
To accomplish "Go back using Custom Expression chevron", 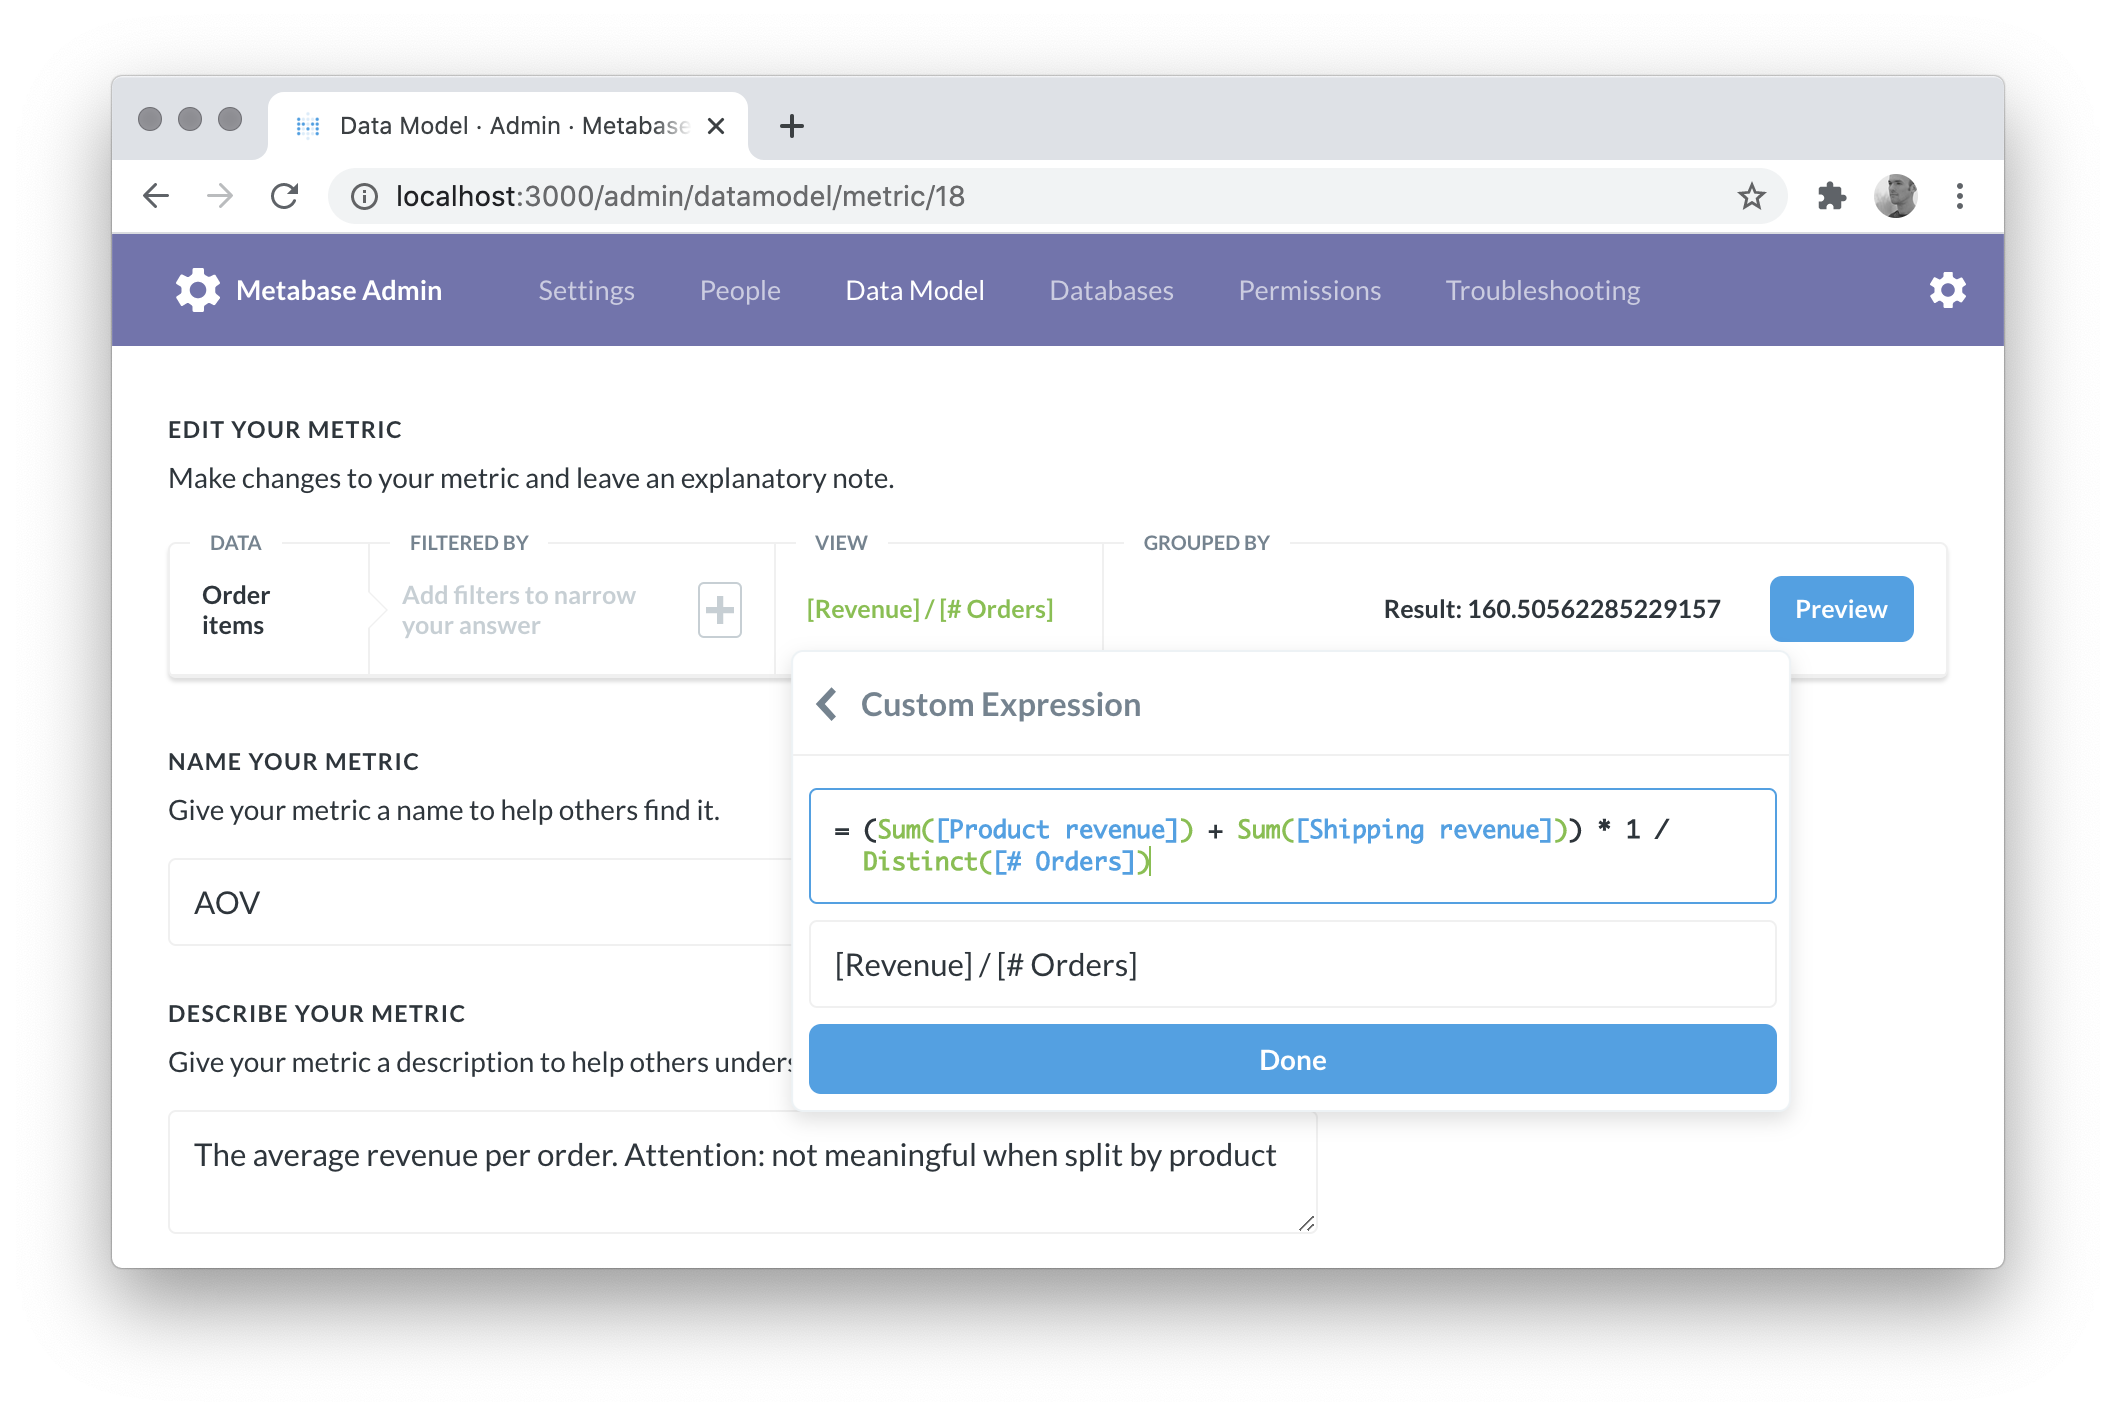I will pos(826,704).
